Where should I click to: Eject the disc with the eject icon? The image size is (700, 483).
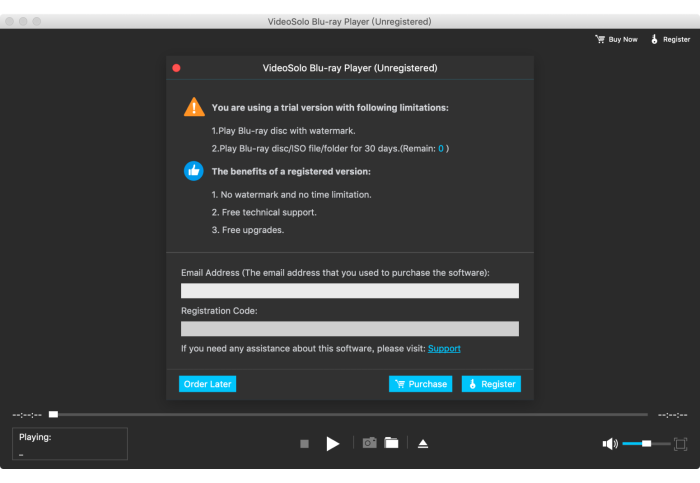423,443
